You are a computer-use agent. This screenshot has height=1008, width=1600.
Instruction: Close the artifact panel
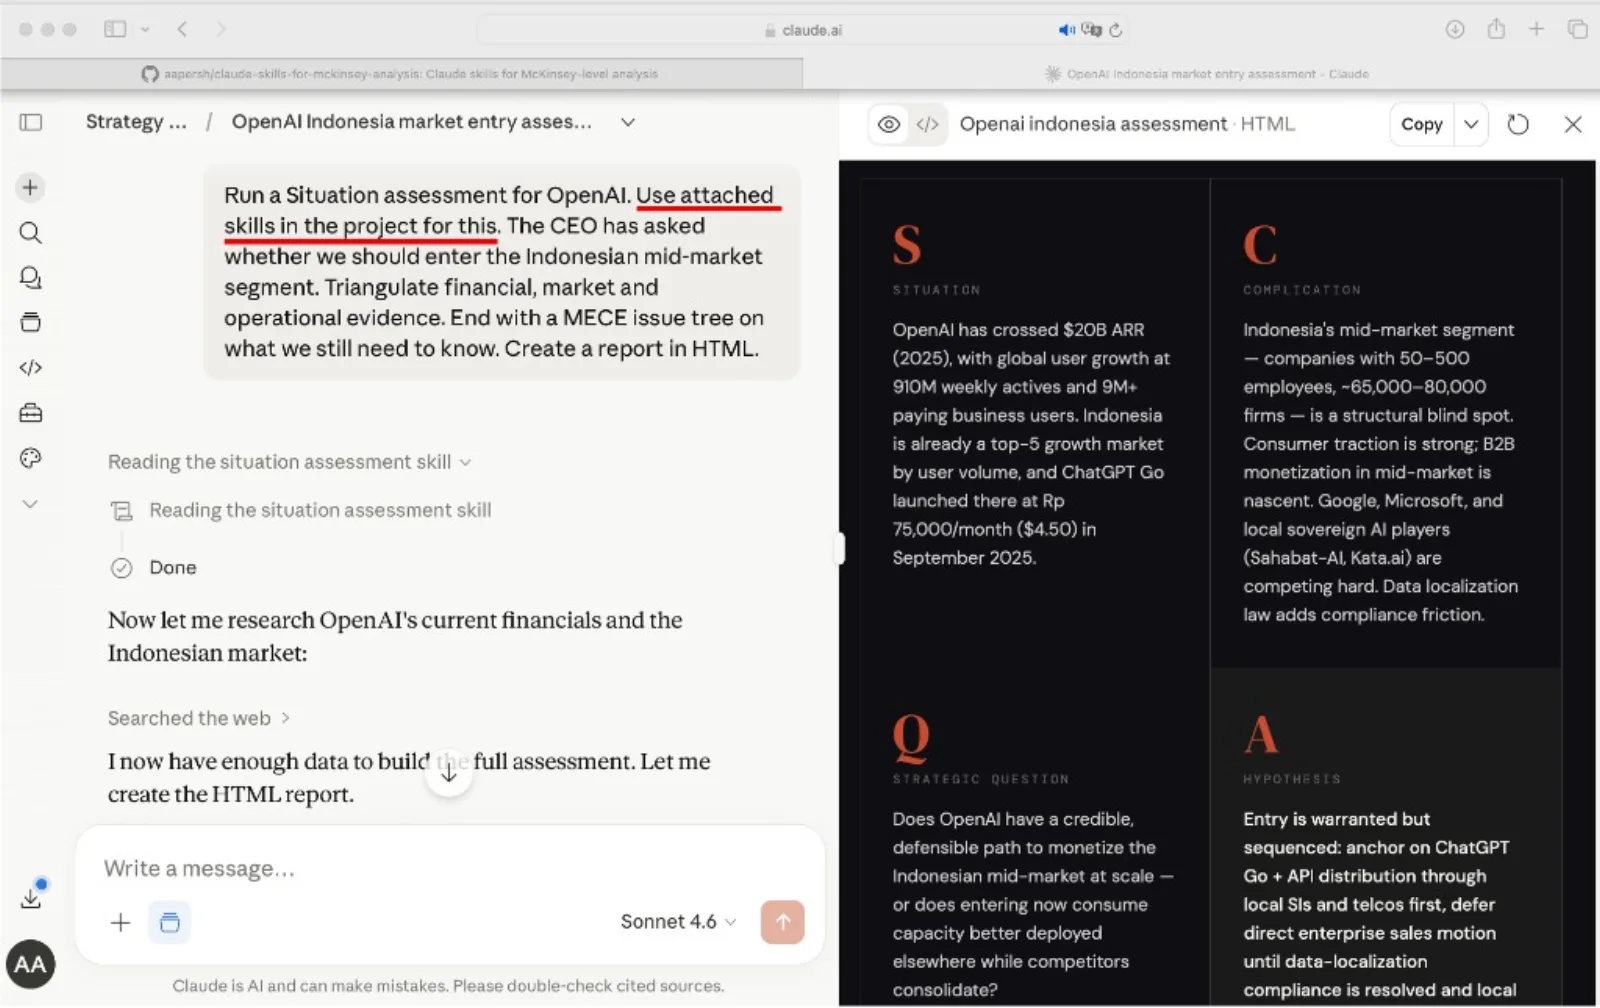pyautogui.click(x=1573, y=124)
